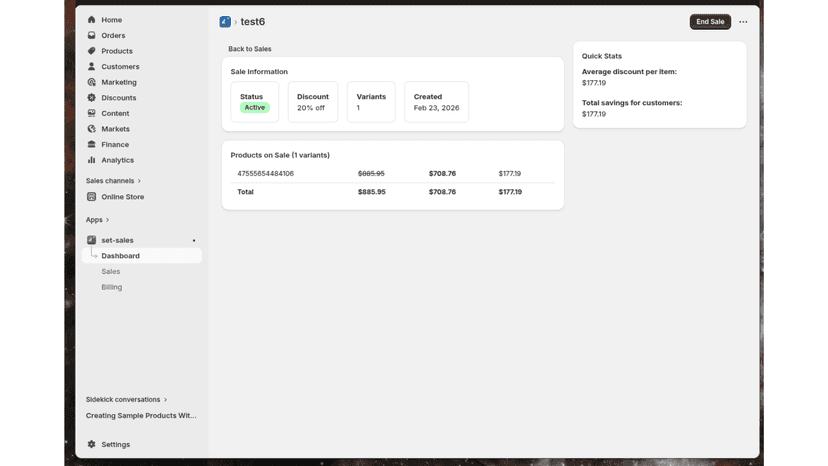Open the three-dot more actions menu

743,22
